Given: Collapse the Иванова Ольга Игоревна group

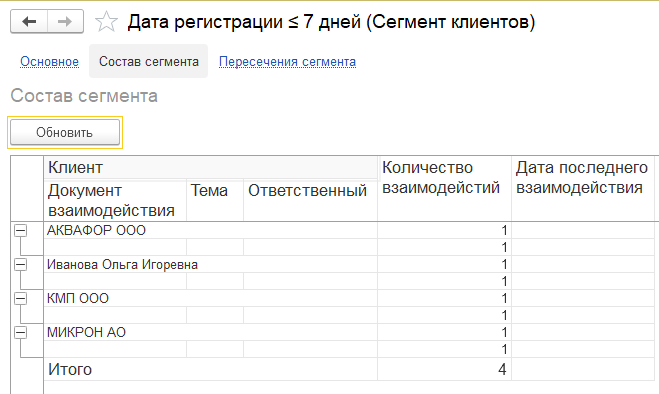Looking at the screenshot, I should coord(21,264).
